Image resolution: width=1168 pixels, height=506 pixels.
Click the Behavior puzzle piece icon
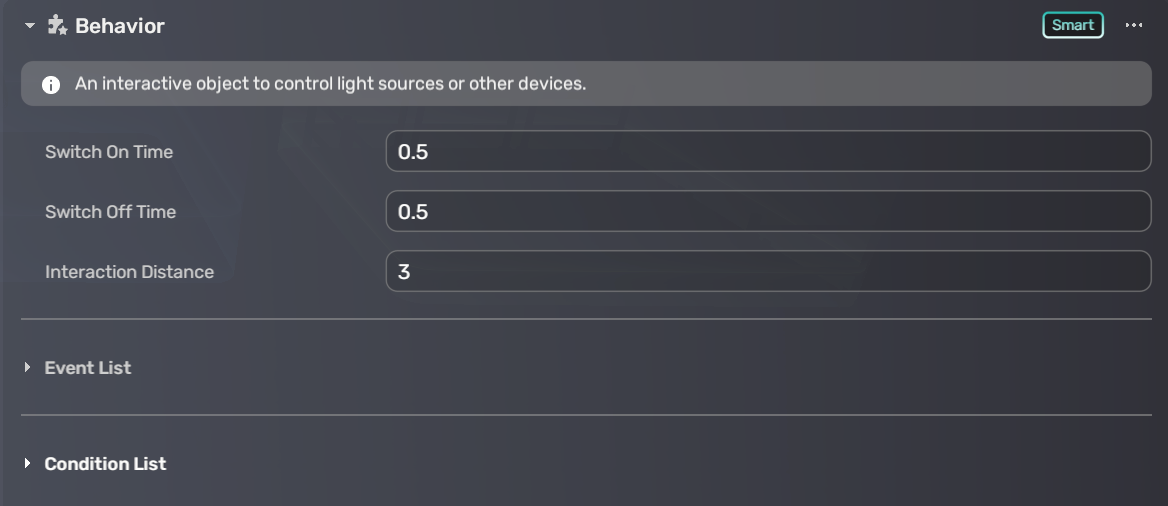(x=57, y=26)
